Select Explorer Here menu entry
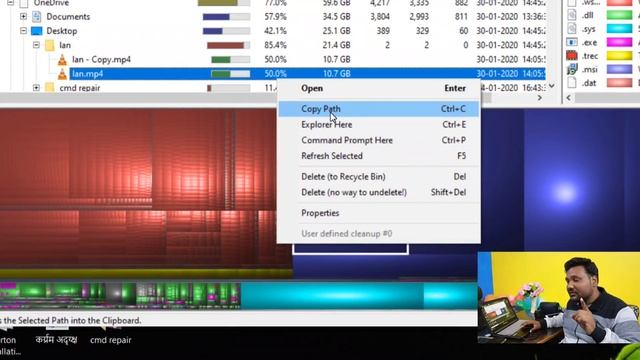640x360 pixels. click(x=379, y=124)
